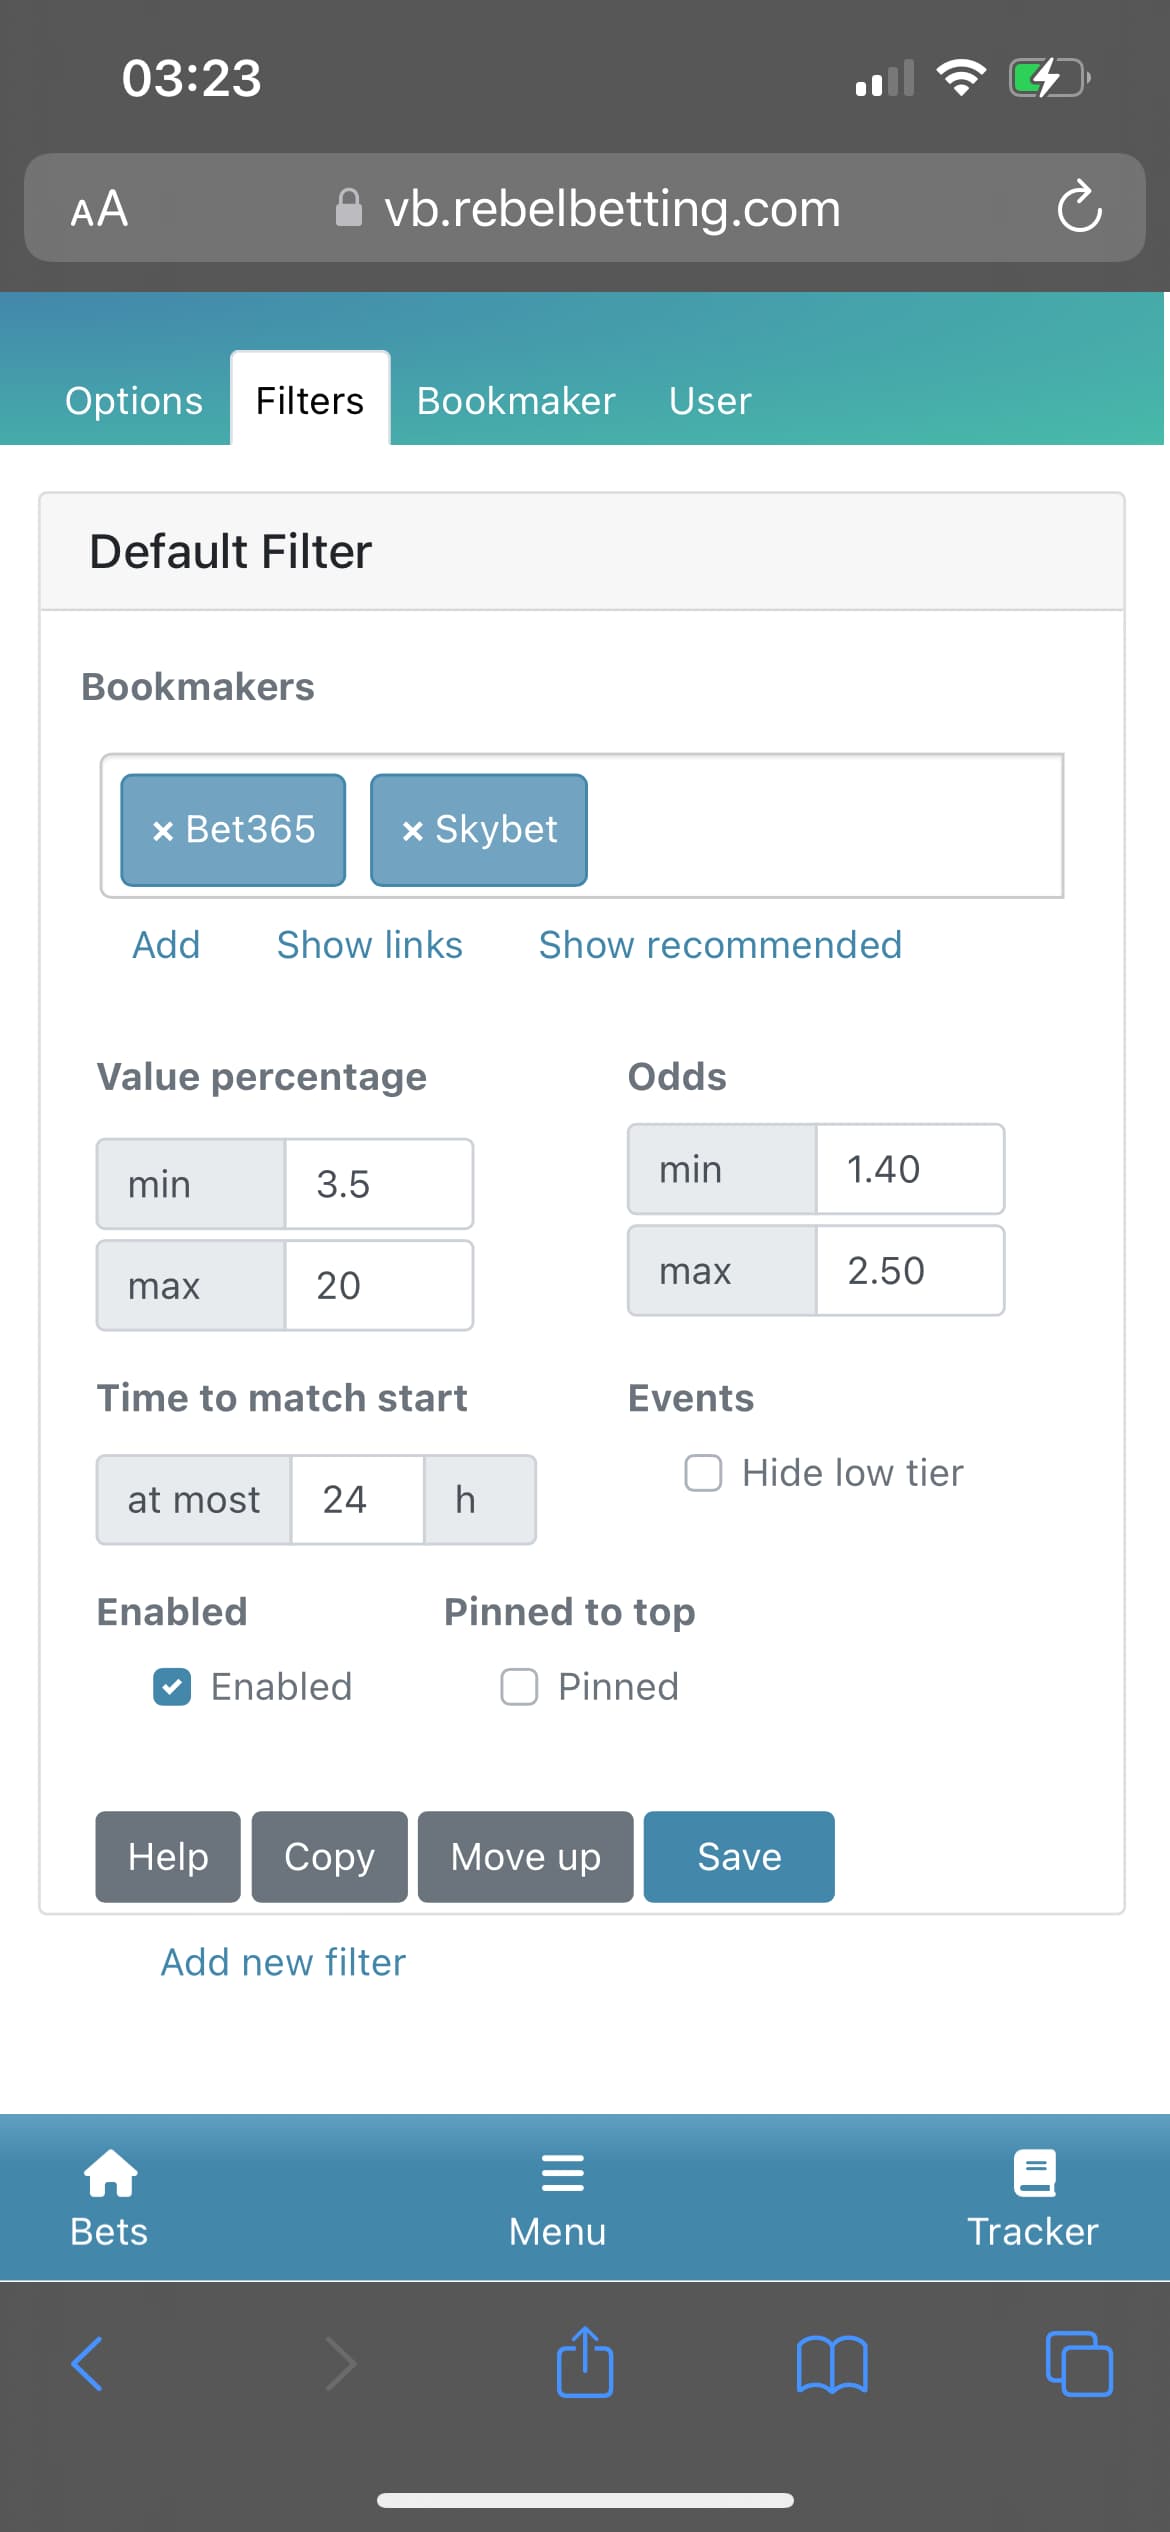Open Safari bookmarks icon
The height and width of the screenshot is (2532, 1170).
click(832, 2365)
